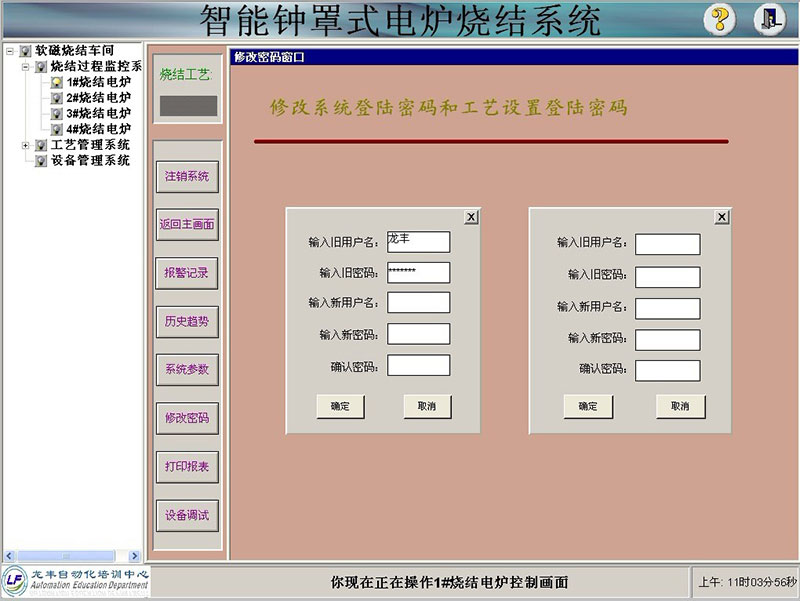Click the bulb icon beside 设备管理系统

[x=41, y=161]
